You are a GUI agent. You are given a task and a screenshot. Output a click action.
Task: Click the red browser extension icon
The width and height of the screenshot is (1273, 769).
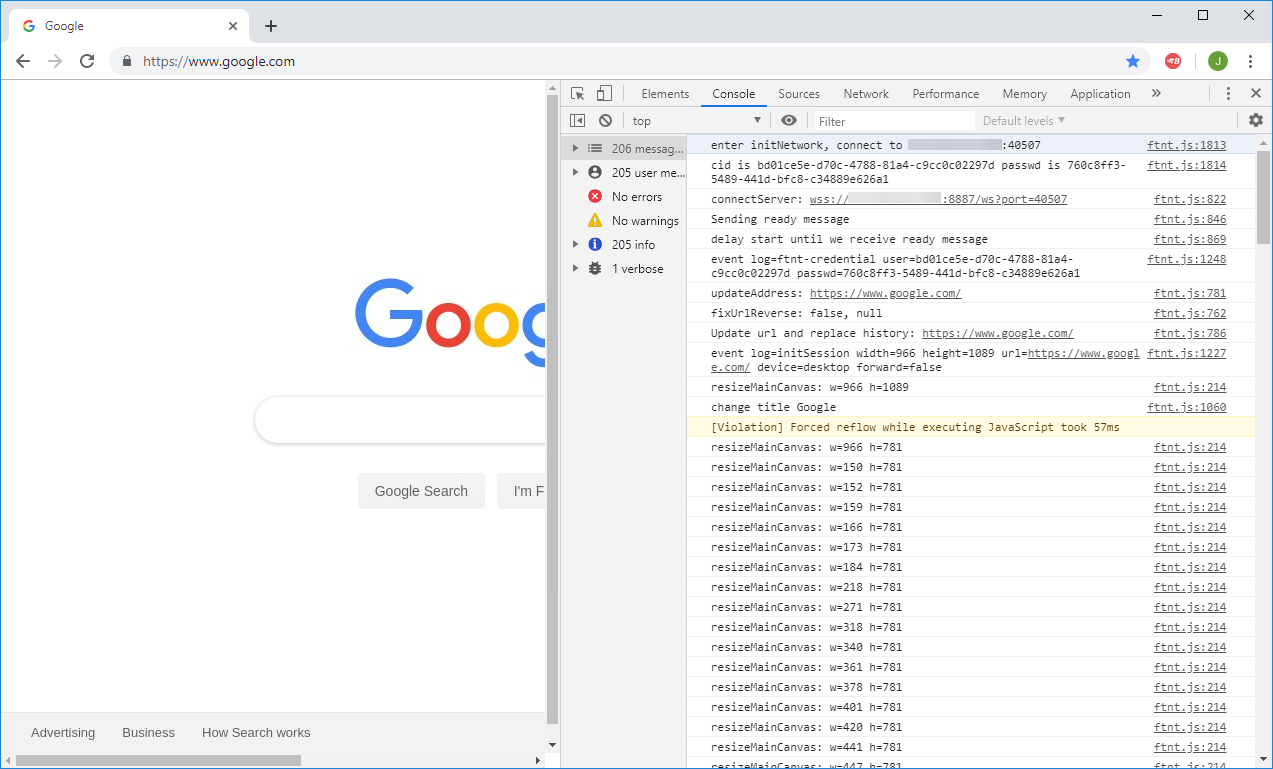click(x=1173, y=61)
